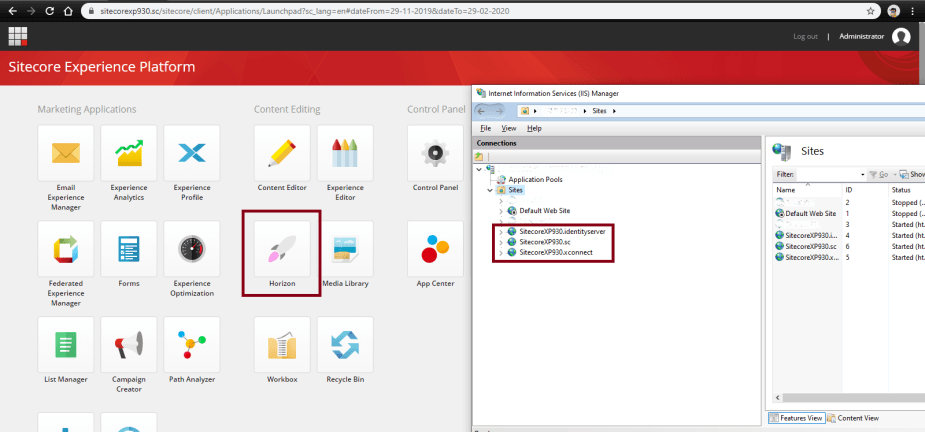Screen dimensions: 925x432
Task: Switch to Features View tab
Action: 796,418
